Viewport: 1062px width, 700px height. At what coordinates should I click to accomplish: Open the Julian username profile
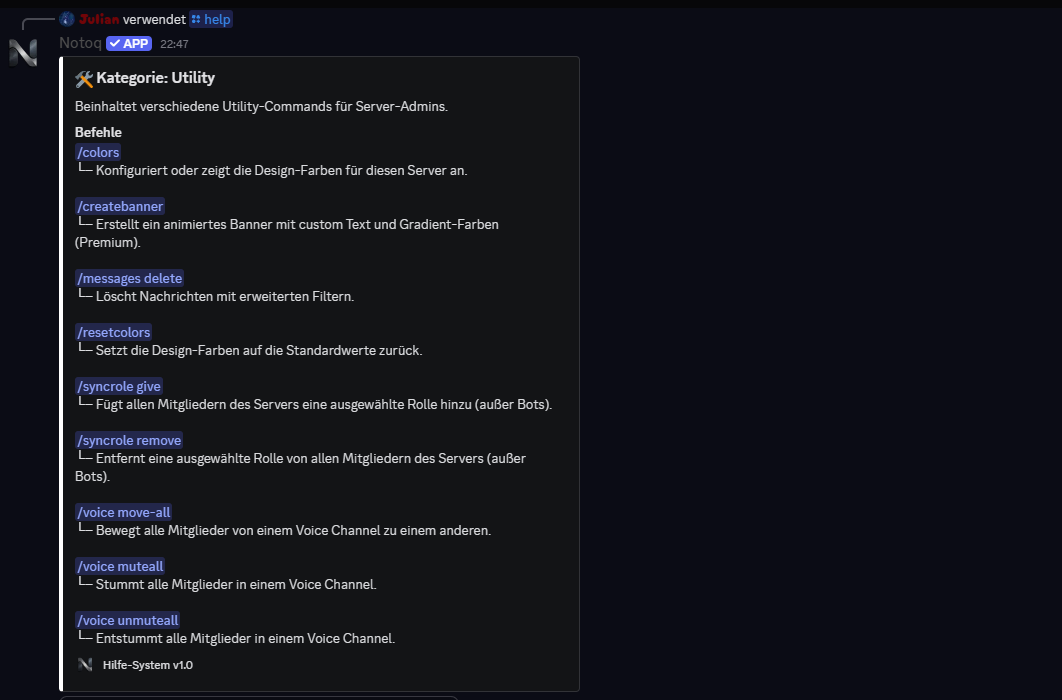coord(99,19)
